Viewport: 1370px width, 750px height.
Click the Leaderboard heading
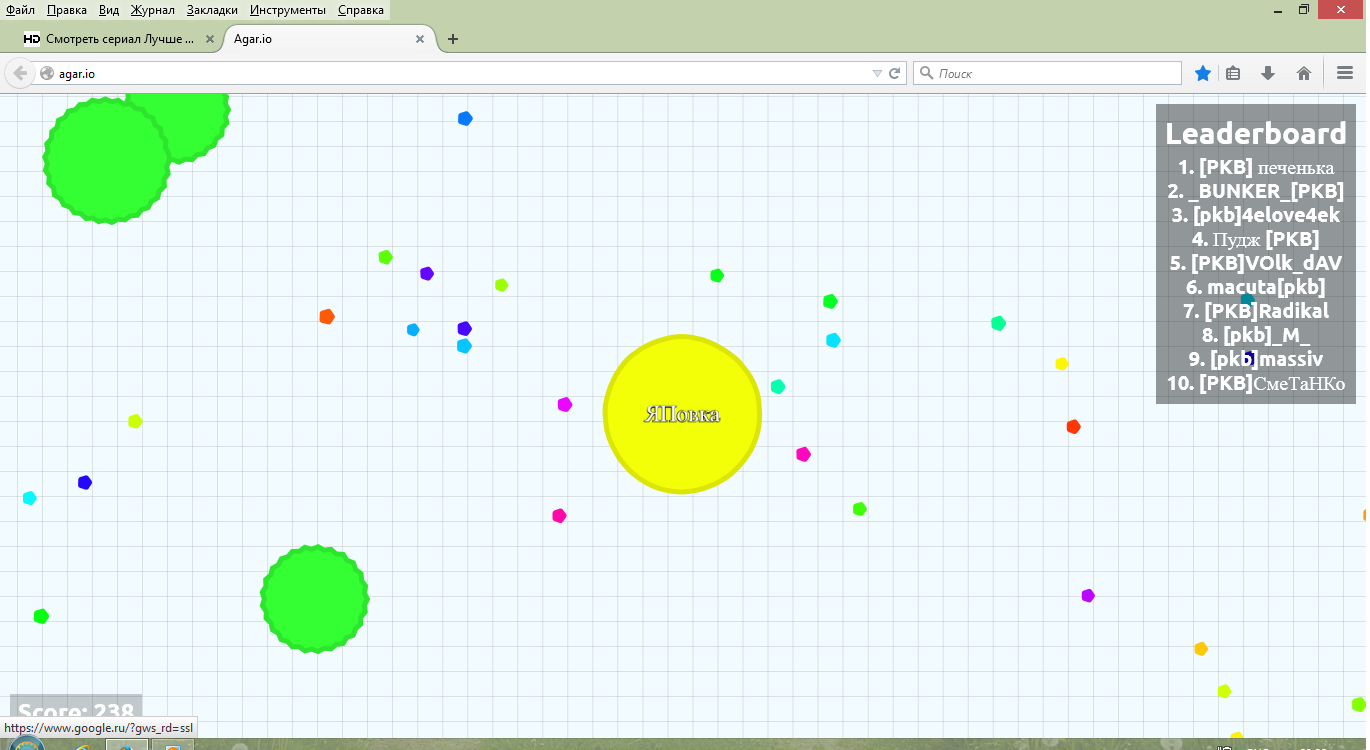[x=1256, y=133]
